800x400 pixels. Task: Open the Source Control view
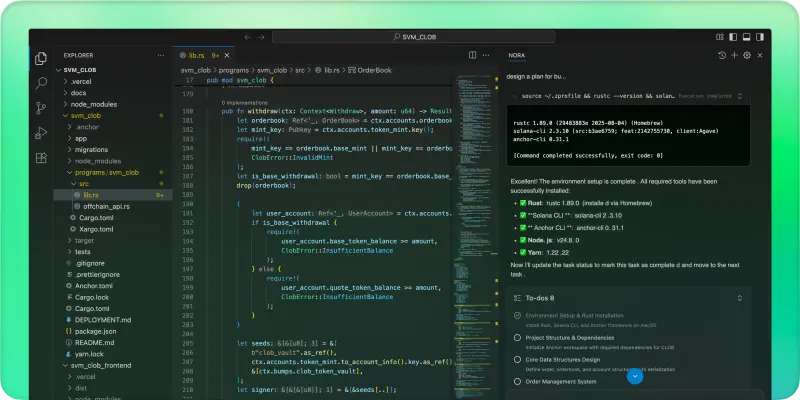point(41,108)
